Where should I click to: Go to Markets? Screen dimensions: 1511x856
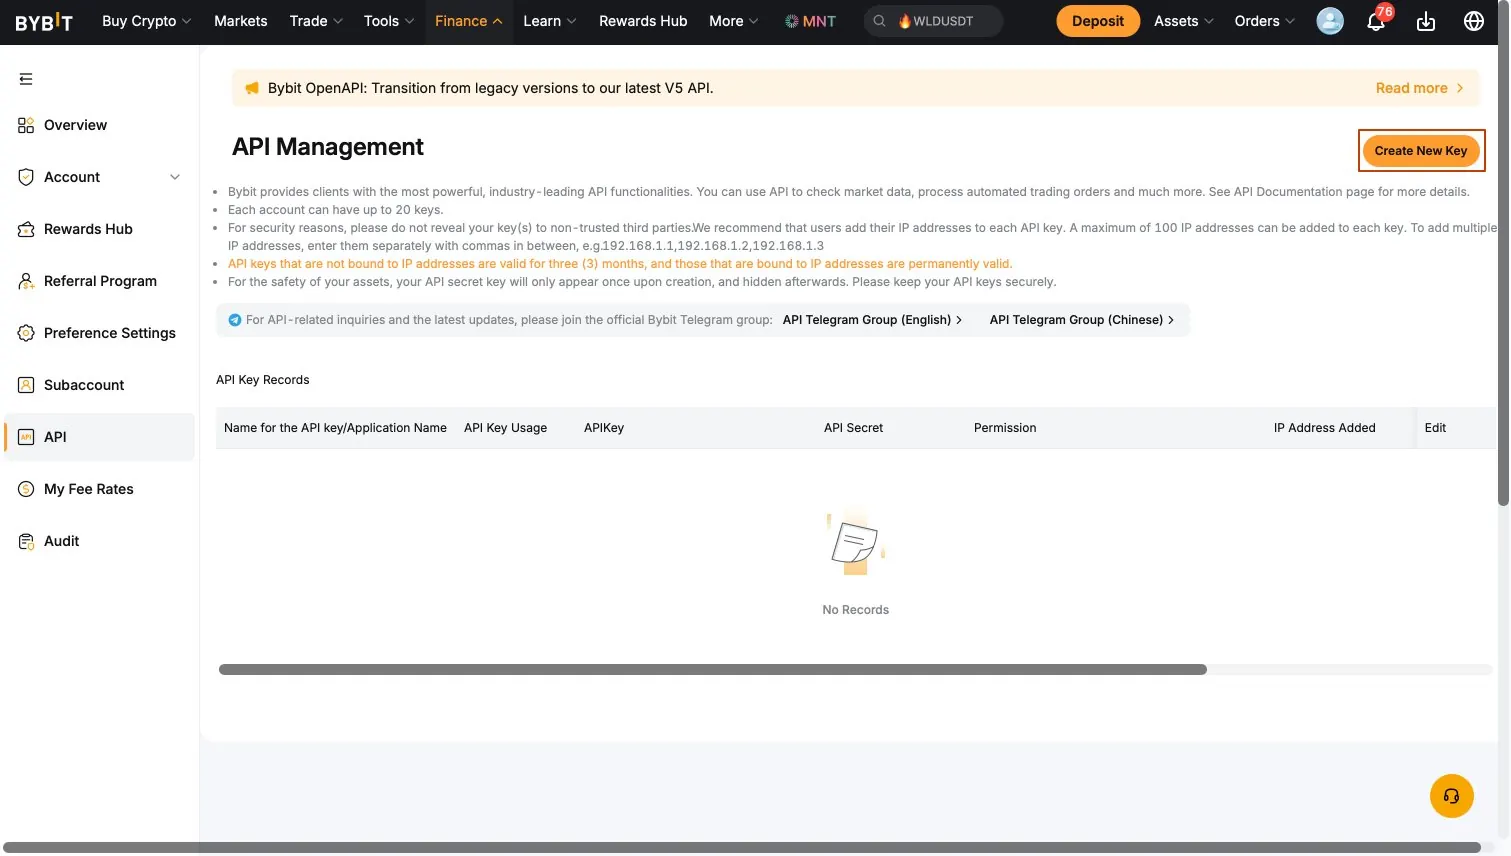(x=241, y=21)
